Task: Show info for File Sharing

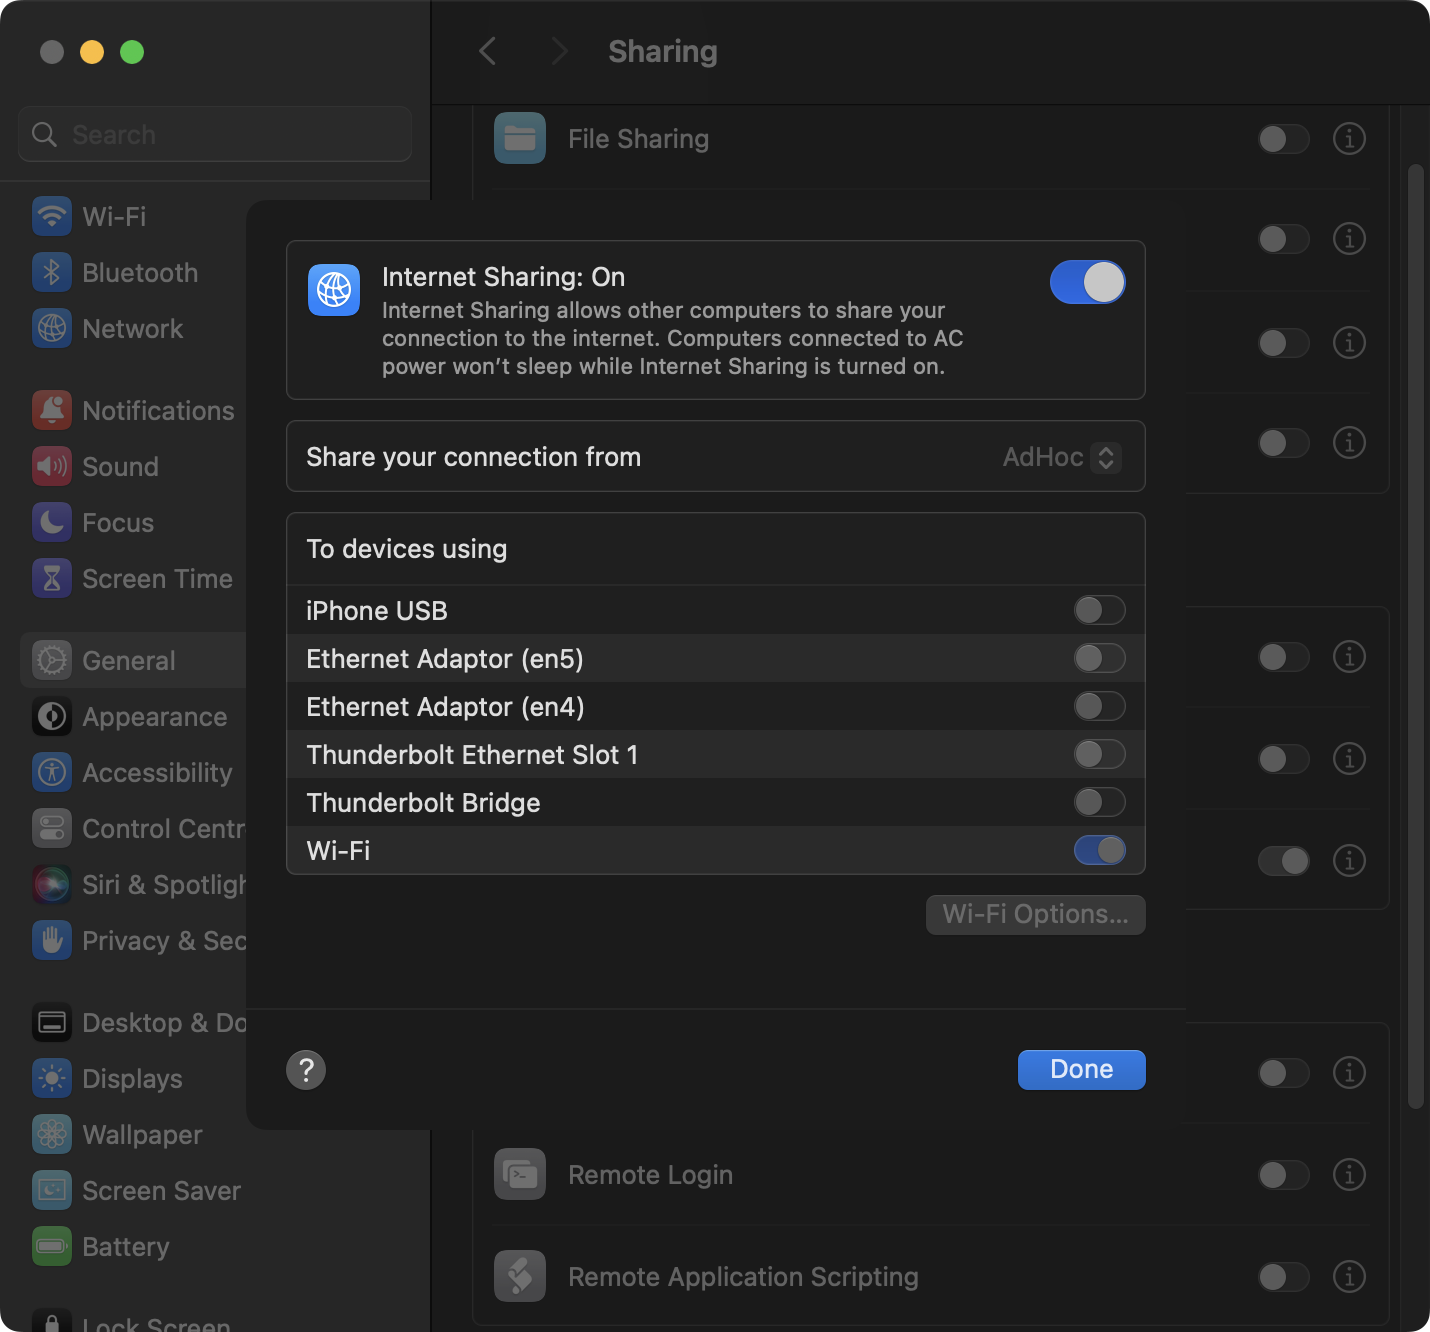Action: 1349,138
